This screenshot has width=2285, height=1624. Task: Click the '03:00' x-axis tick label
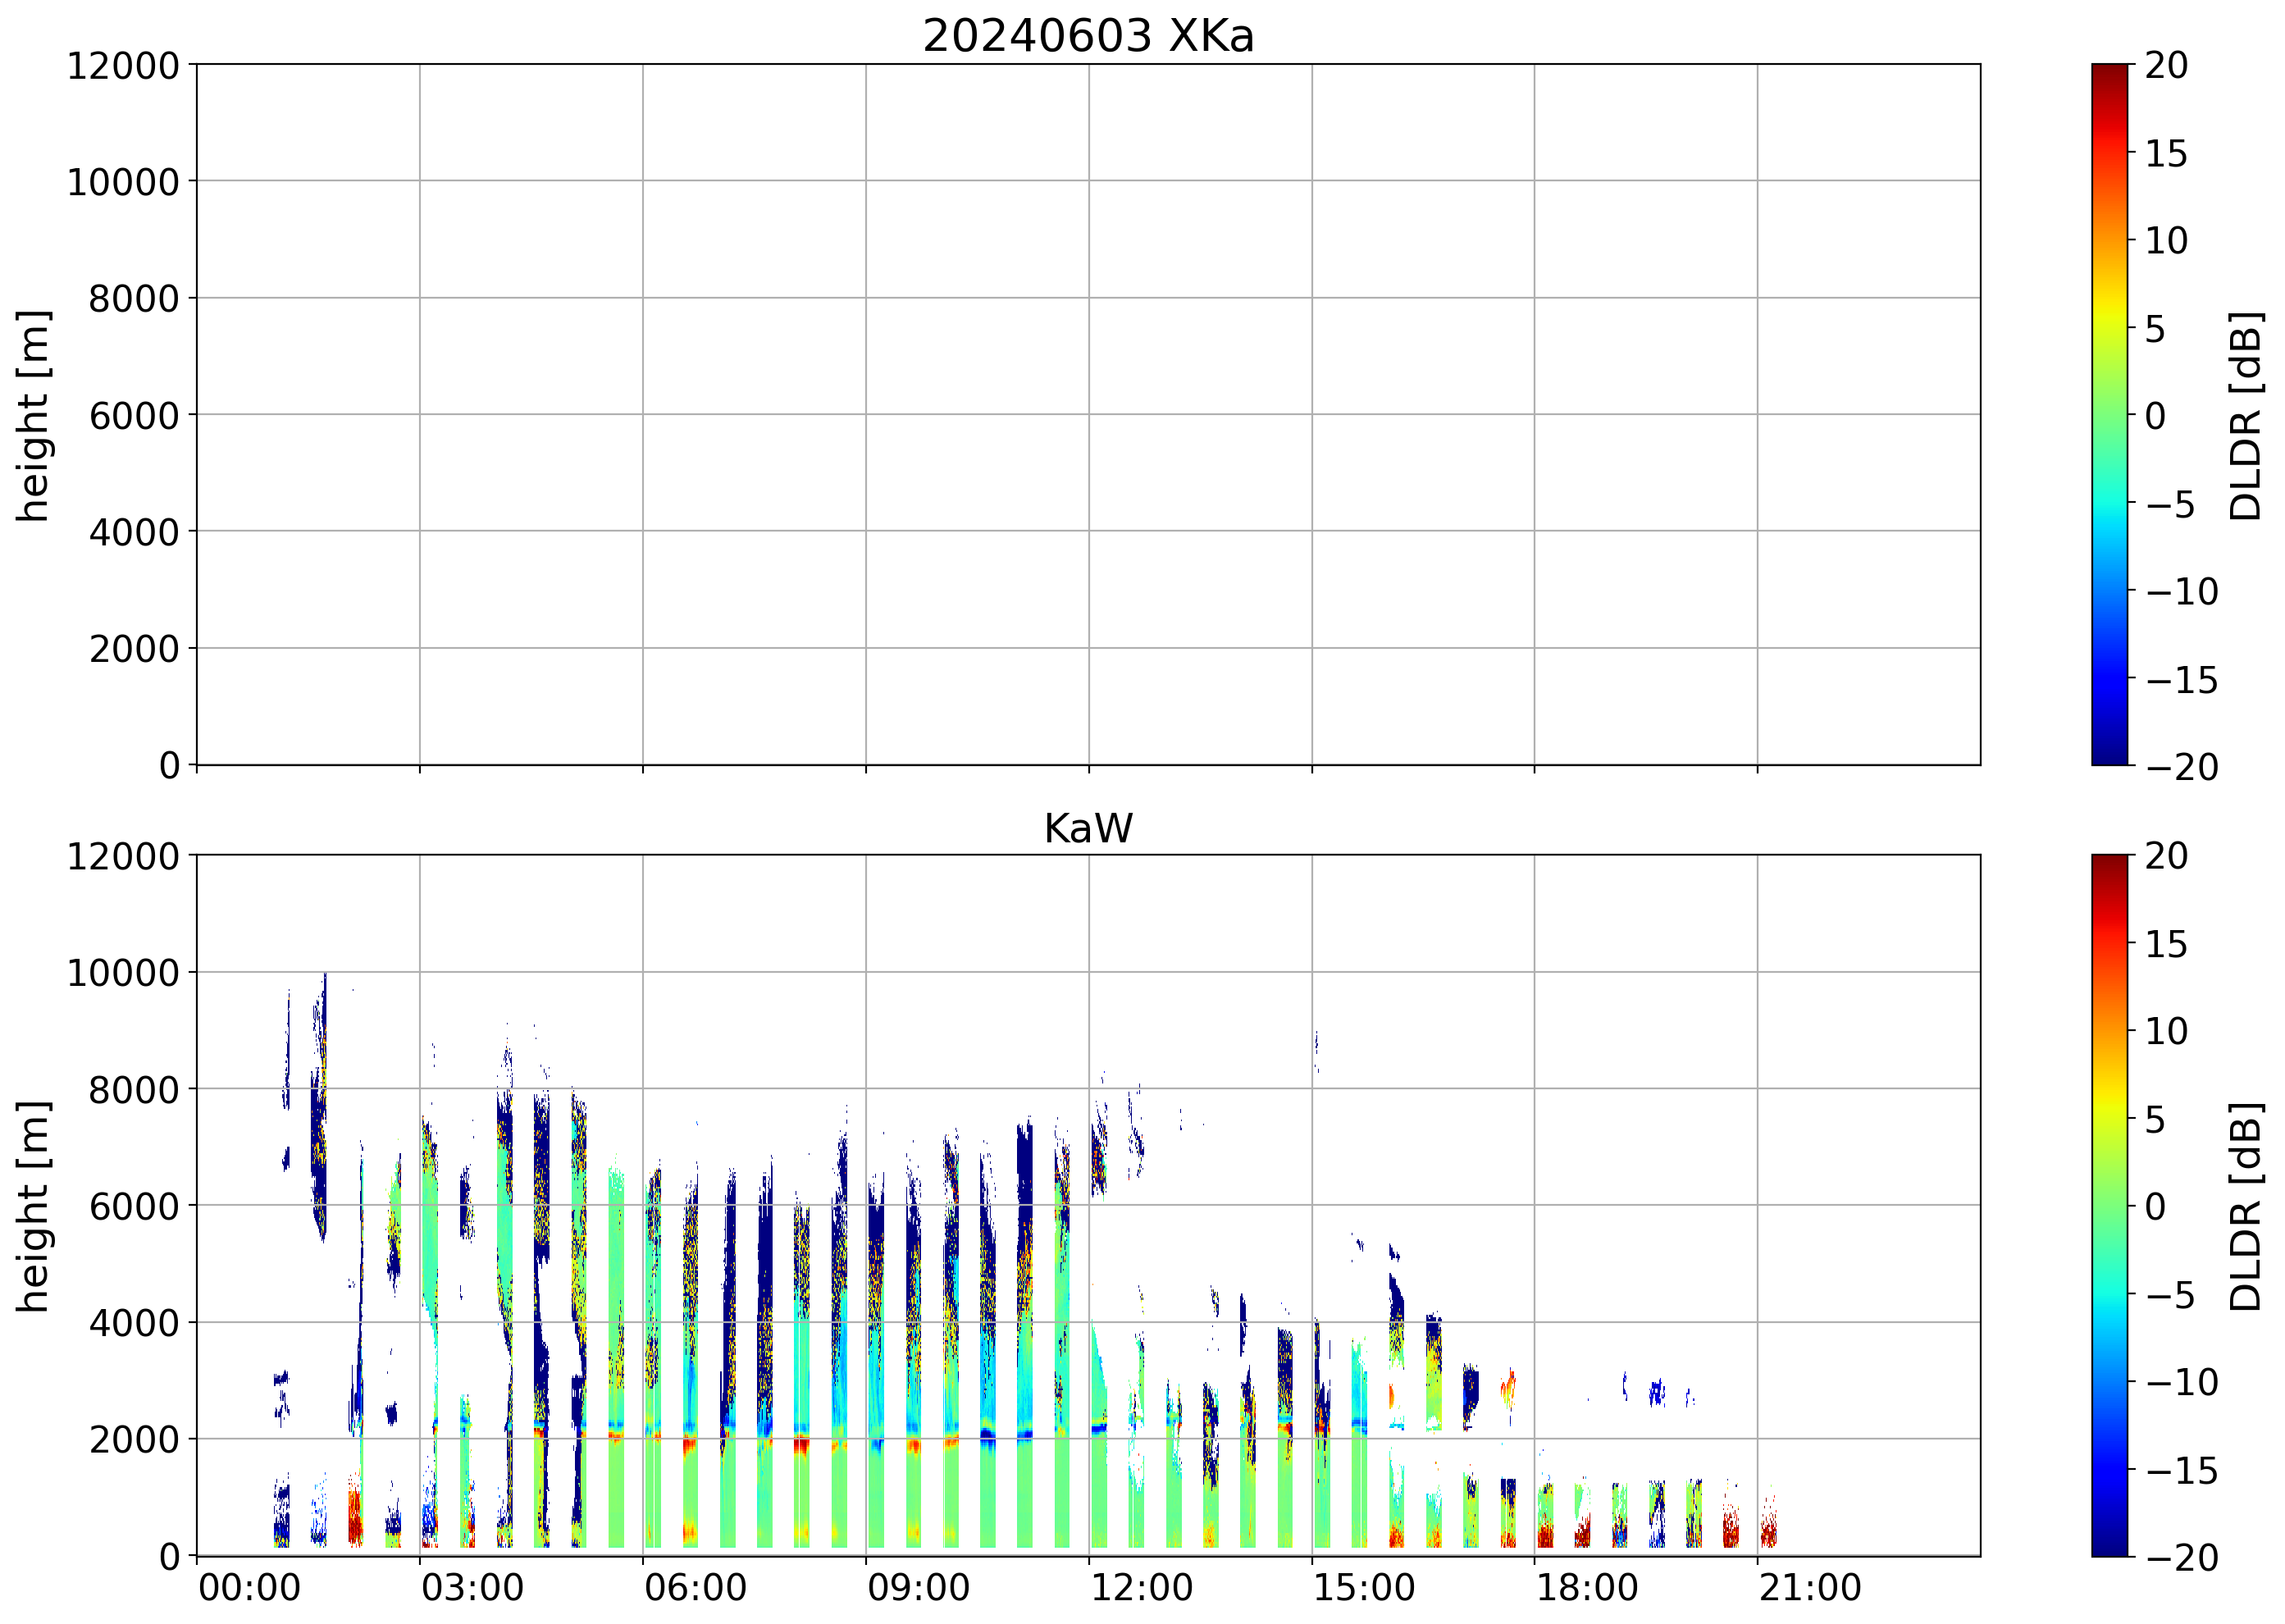(x=472, y=1587)
